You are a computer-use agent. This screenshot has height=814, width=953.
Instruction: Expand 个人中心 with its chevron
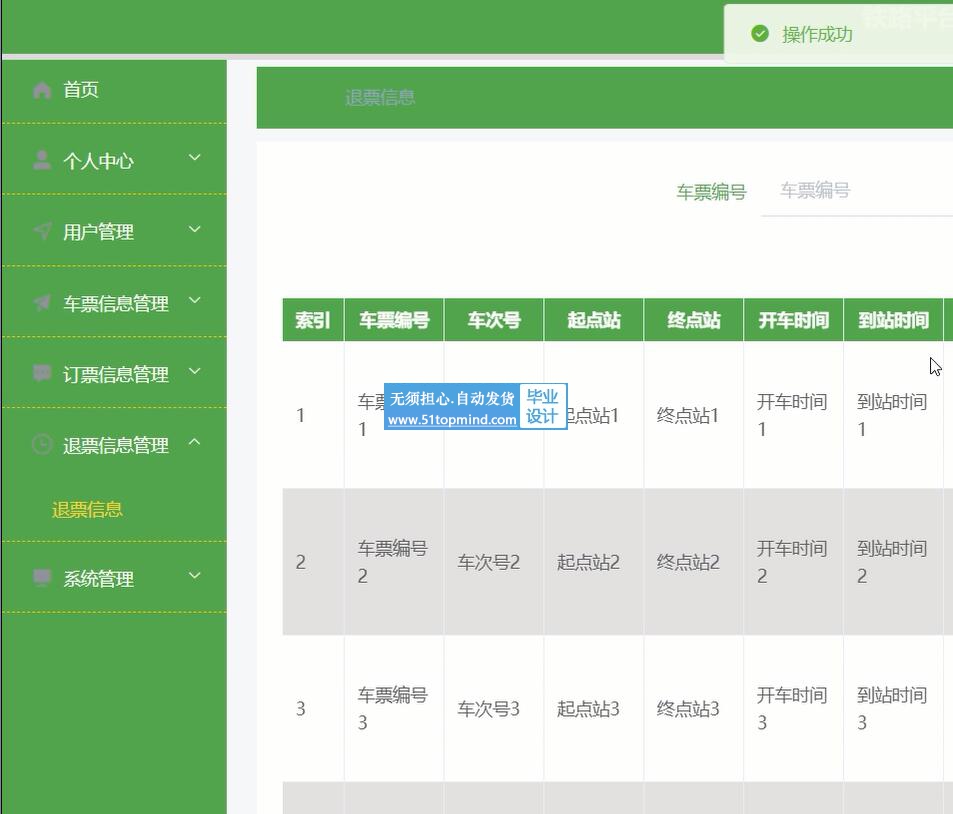point(194,158)
